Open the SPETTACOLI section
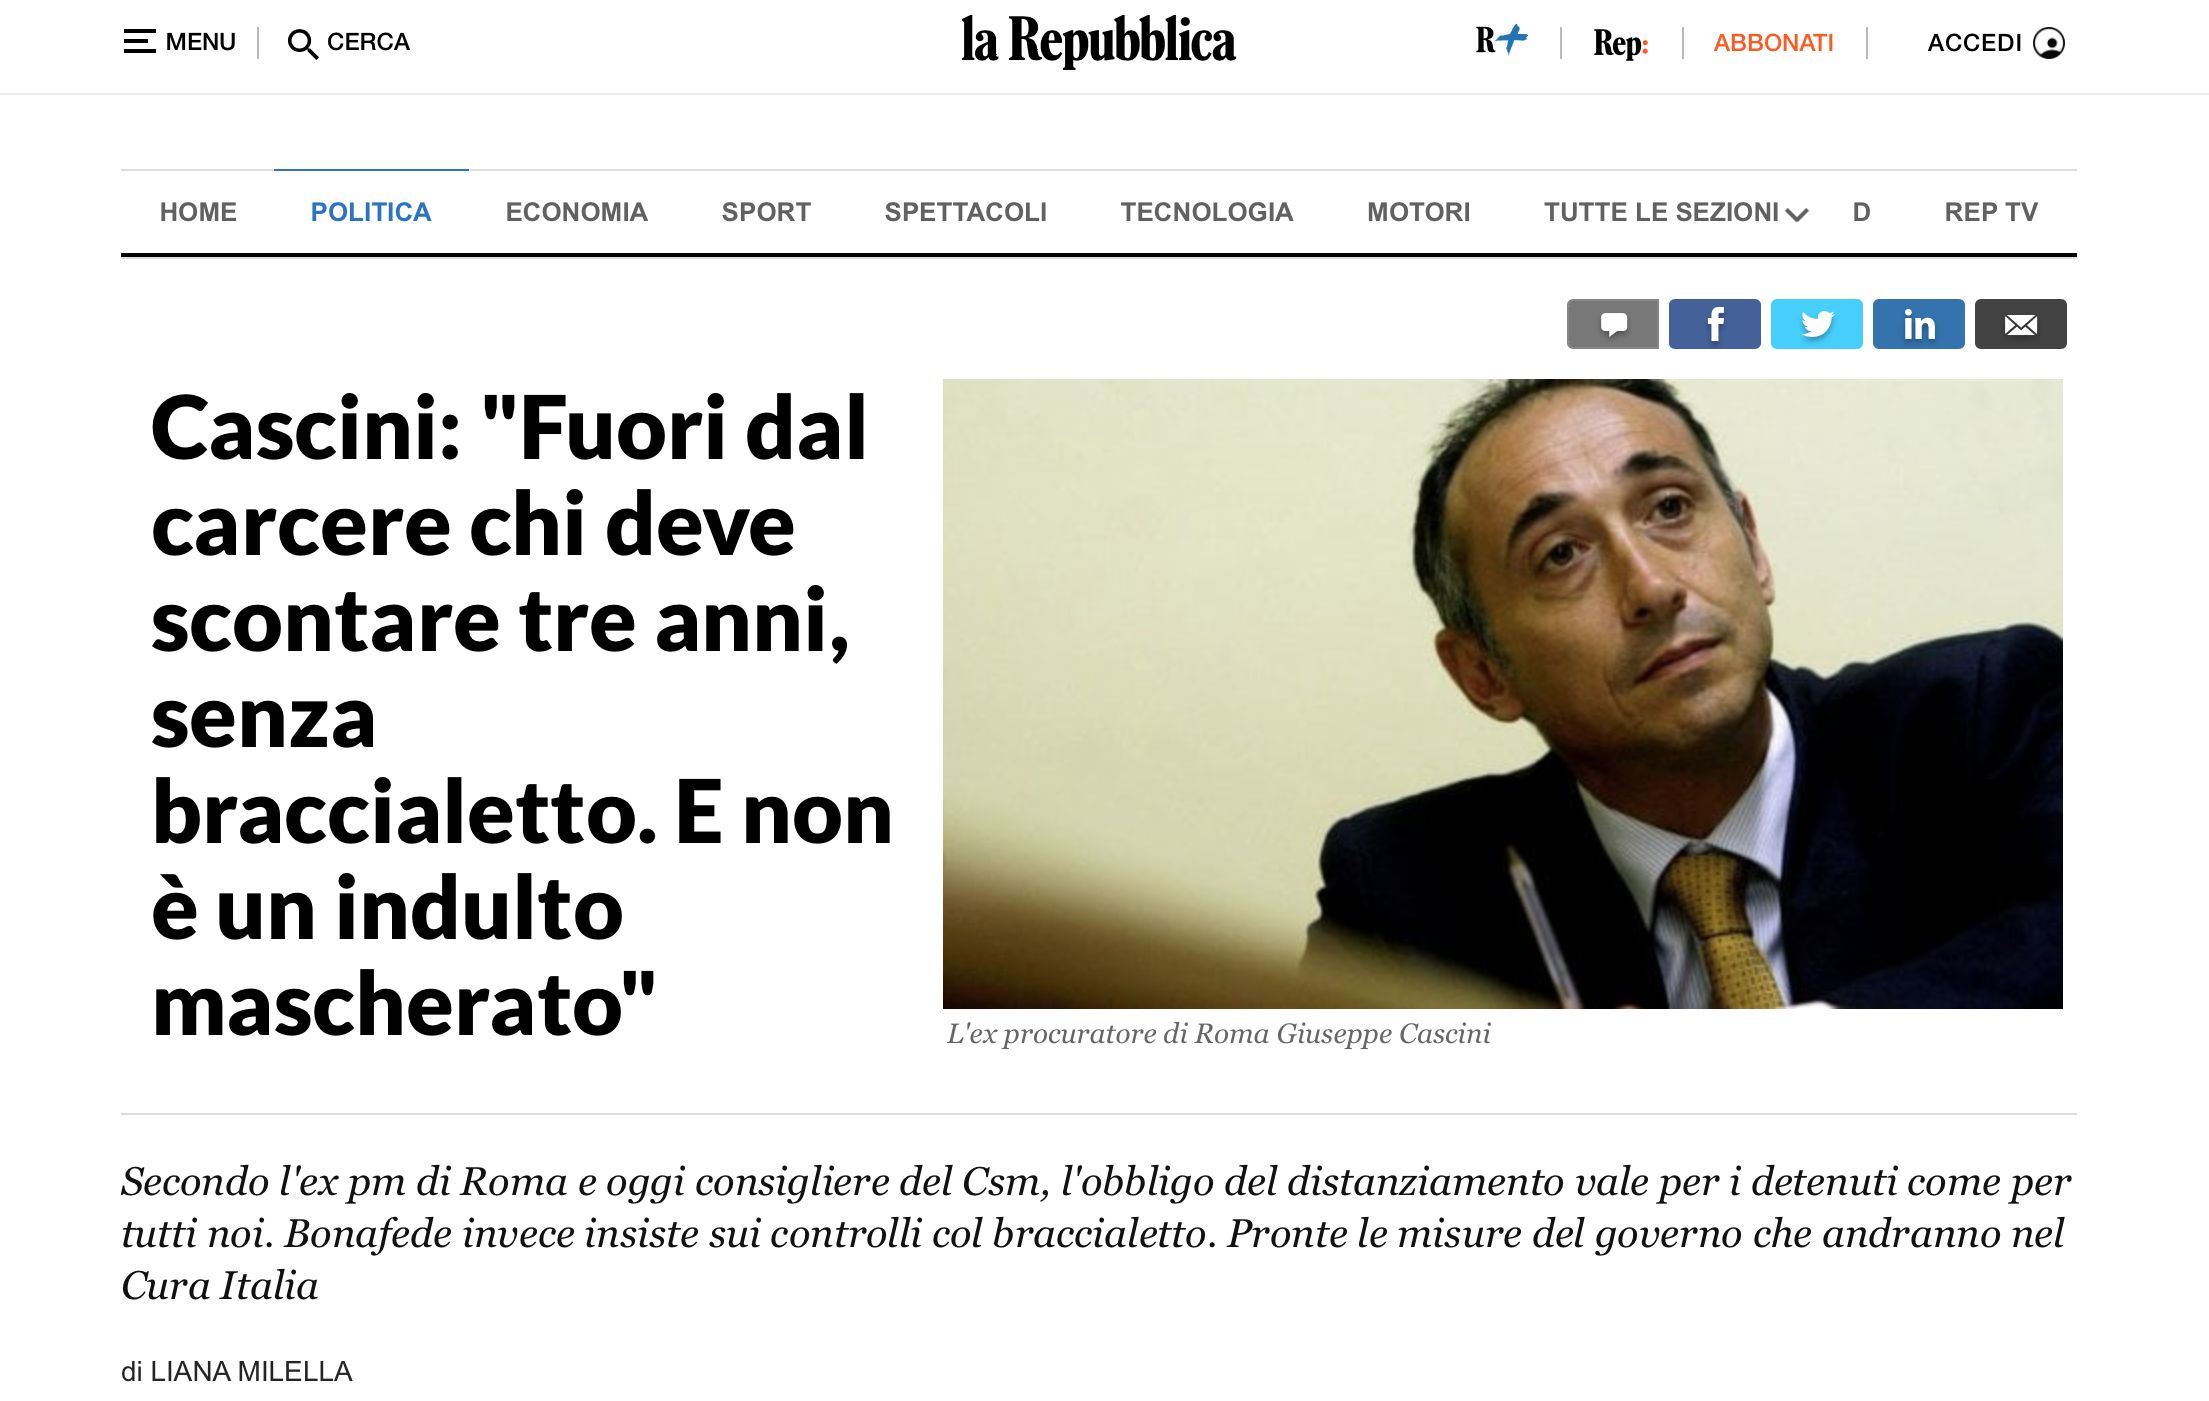This screenshot has height=1401, width=2209. pyautogui.click(x=966, y=212)
